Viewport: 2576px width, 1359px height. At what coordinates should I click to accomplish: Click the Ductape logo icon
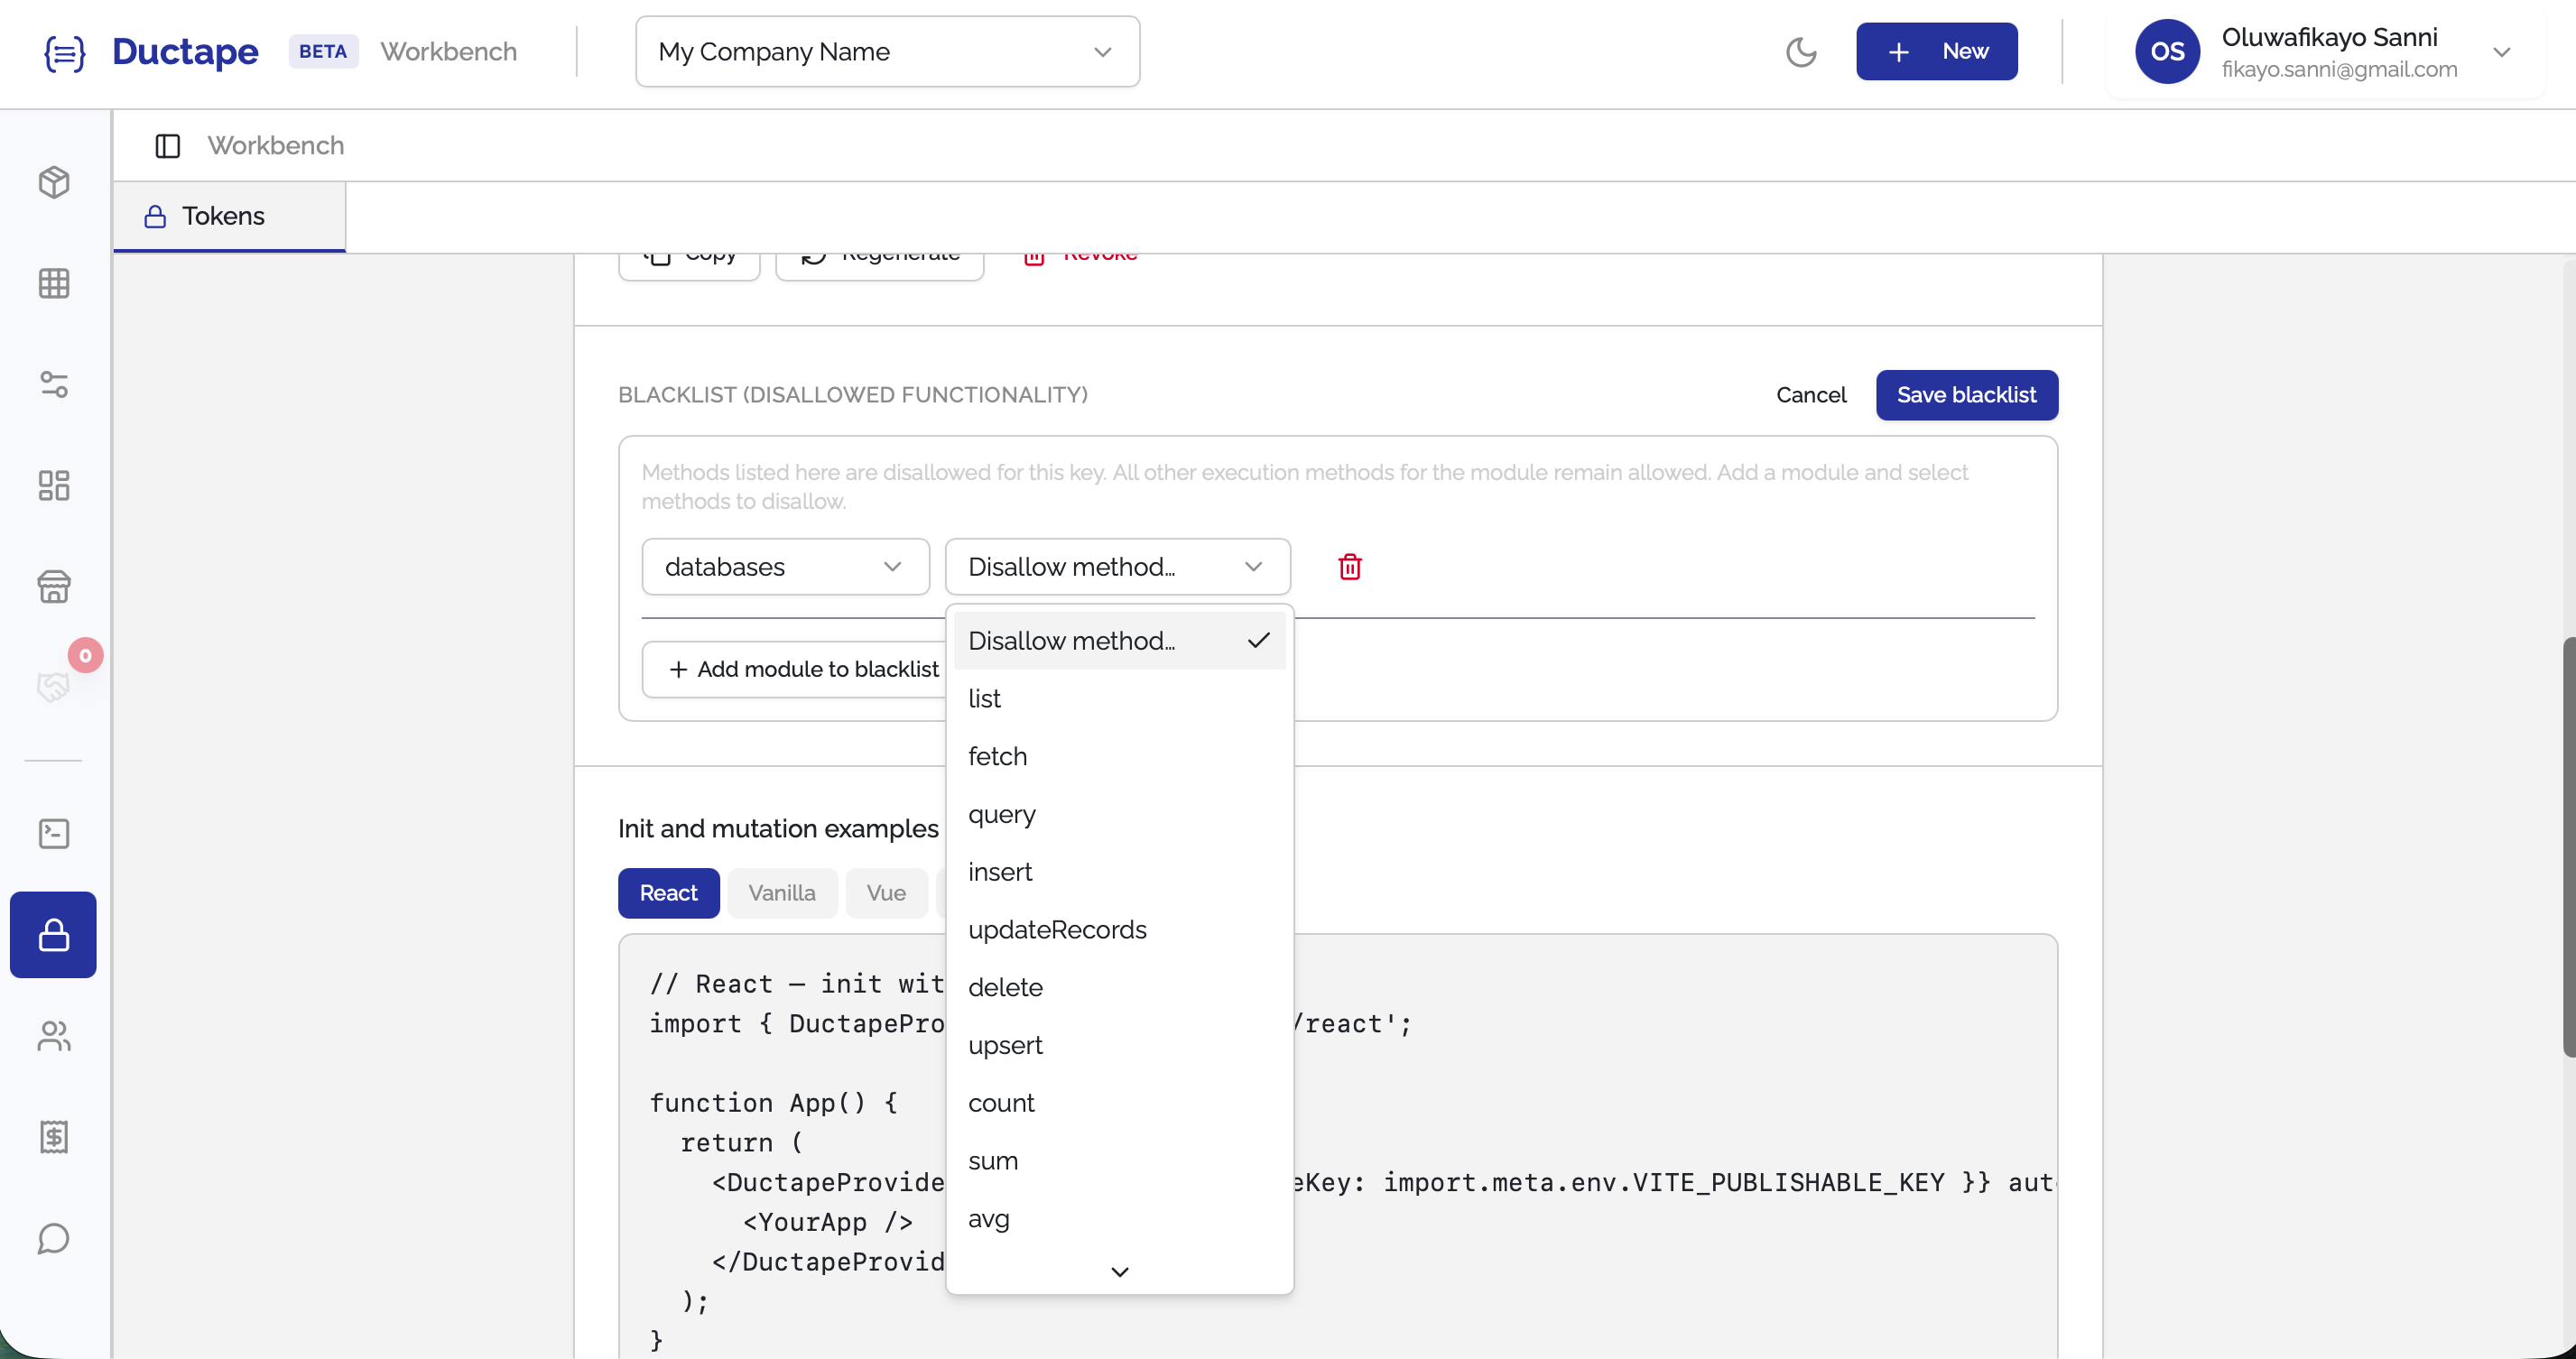tap(64, 52)
